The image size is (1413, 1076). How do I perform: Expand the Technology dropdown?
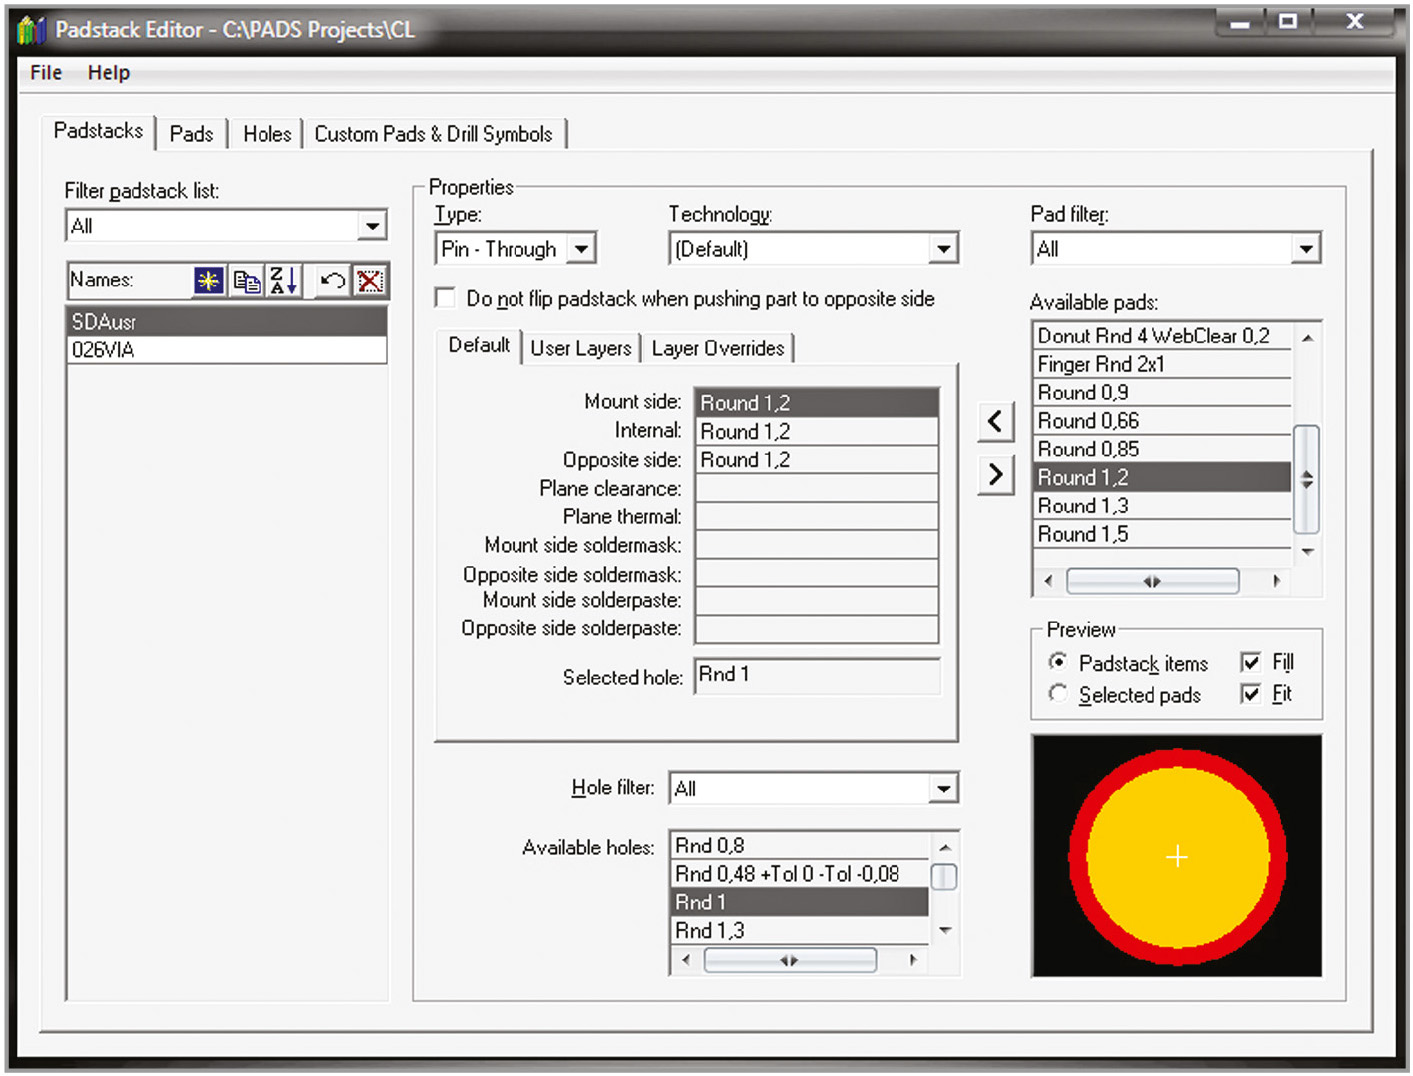[x=943, y=248]
